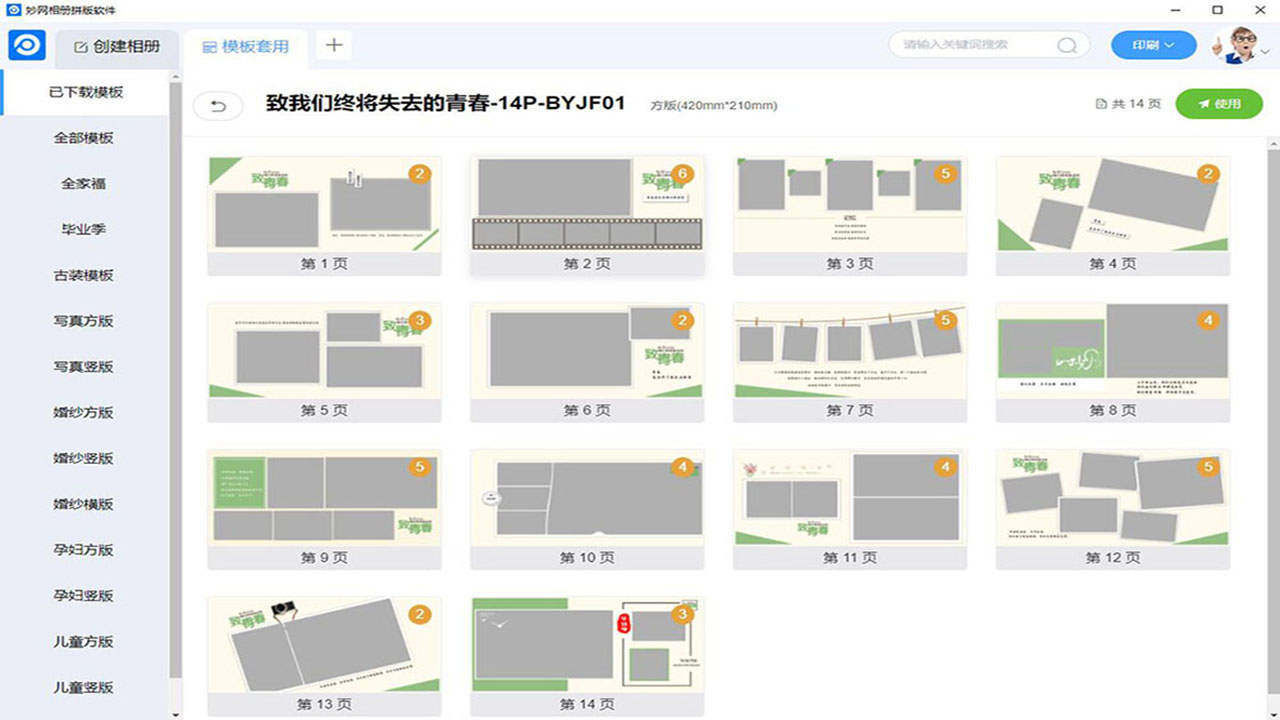
Task: Click the blue app logo icon
Action: 28,45
